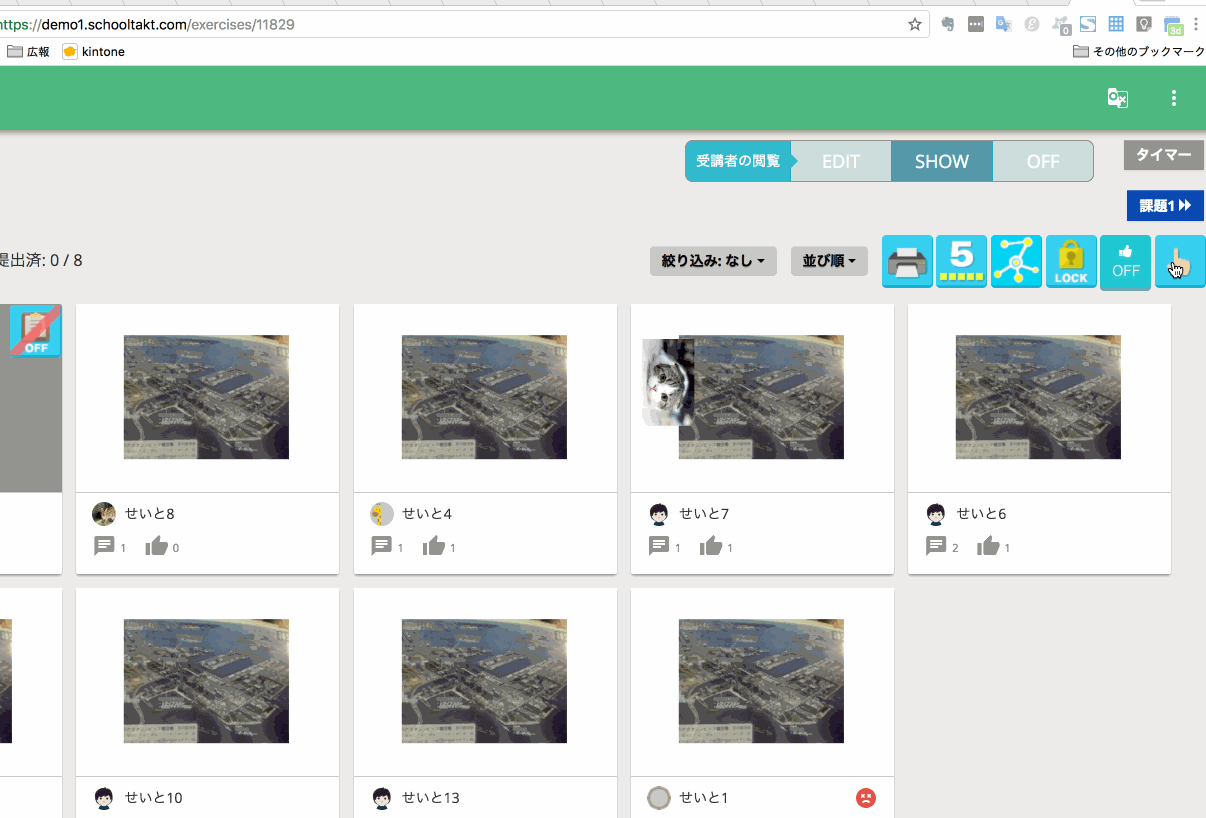Viewport: 1206px width, 818px height.
Task: Click the student name せいと13
Action: (x=431, y=798)
